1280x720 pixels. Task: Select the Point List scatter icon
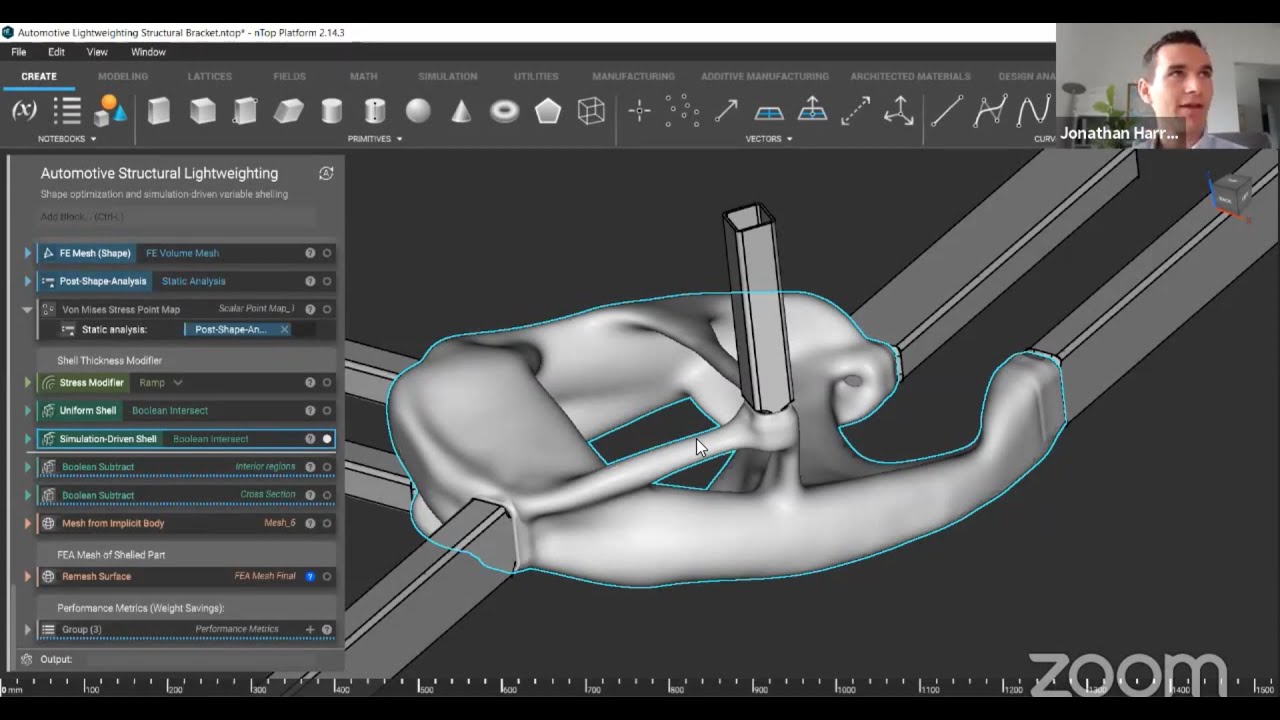pos(682,110)
